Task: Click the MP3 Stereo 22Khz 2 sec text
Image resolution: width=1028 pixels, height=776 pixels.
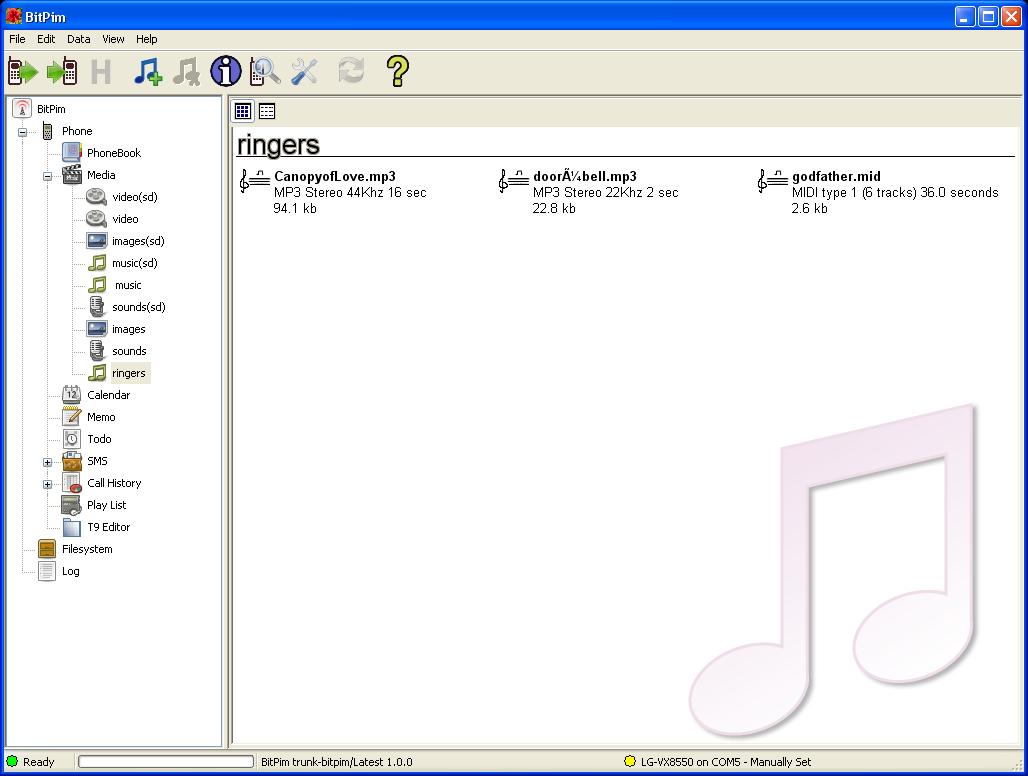Action: 605,193
